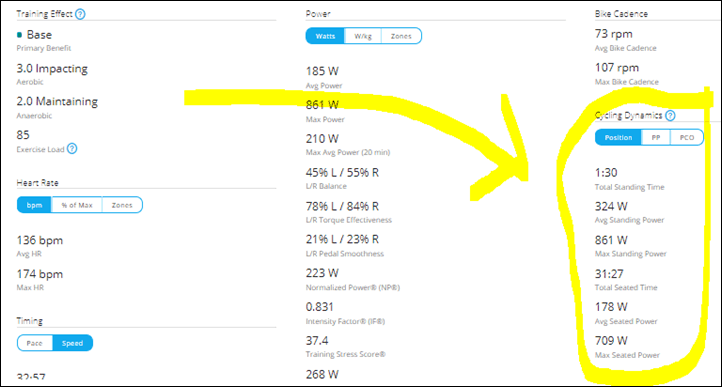Click the 1:30 Total Standing Time value

click(606, 173)
